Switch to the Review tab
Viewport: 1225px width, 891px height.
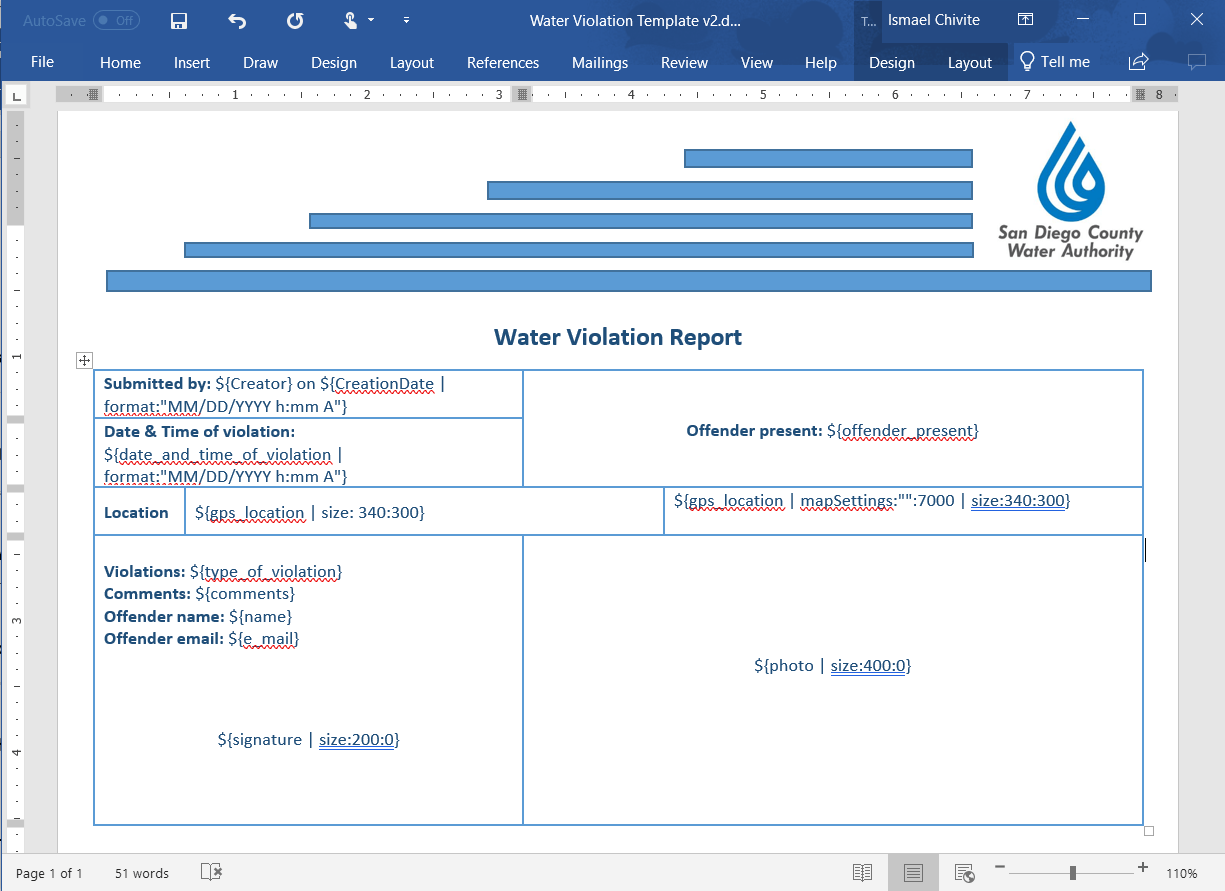point(684,62)
